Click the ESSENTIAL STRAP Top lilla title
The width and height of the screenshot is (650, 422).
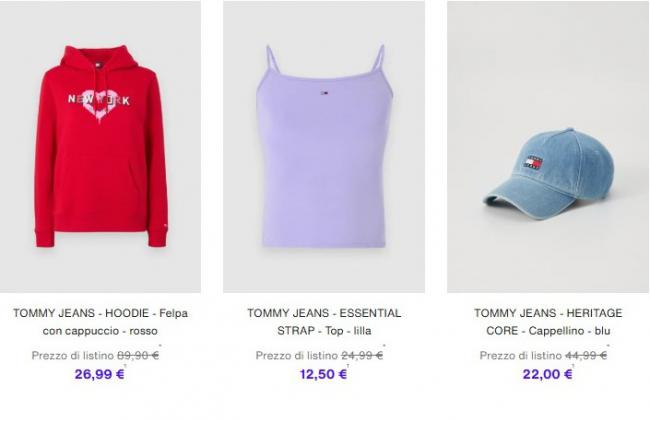(324, 322)
